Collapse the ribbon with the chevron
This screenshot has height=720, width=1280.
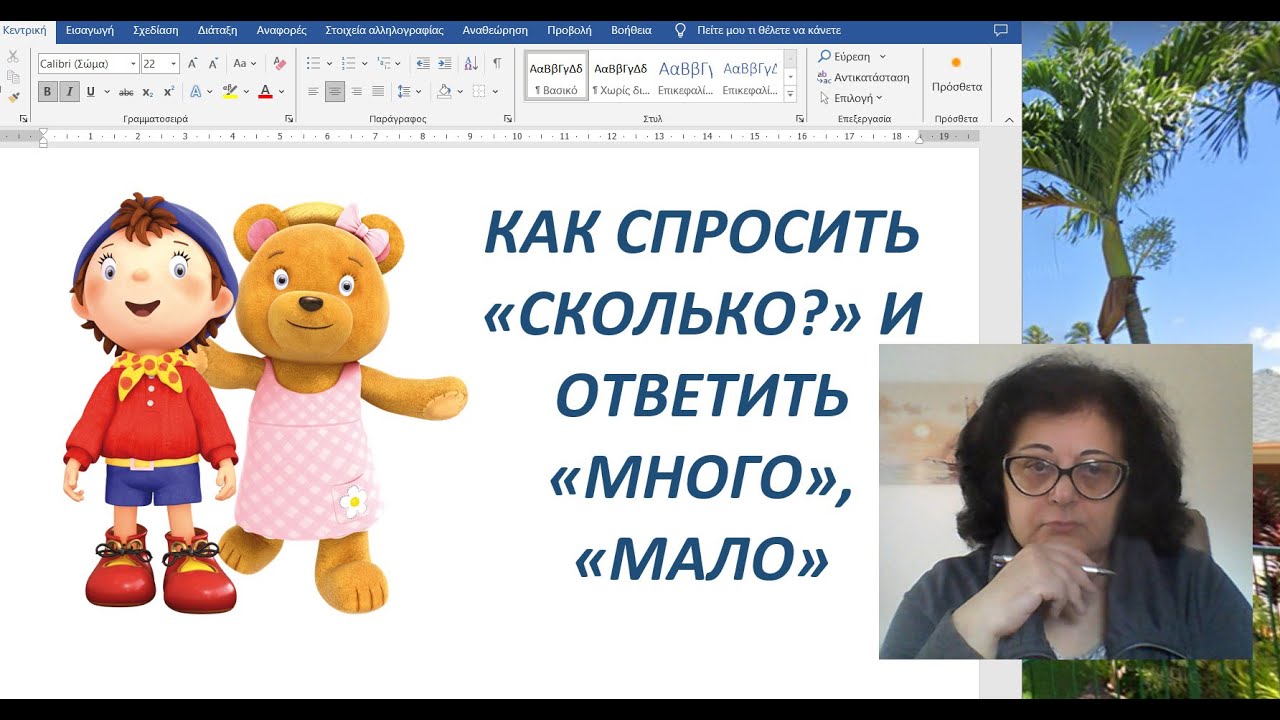(x=1008, y=119)
